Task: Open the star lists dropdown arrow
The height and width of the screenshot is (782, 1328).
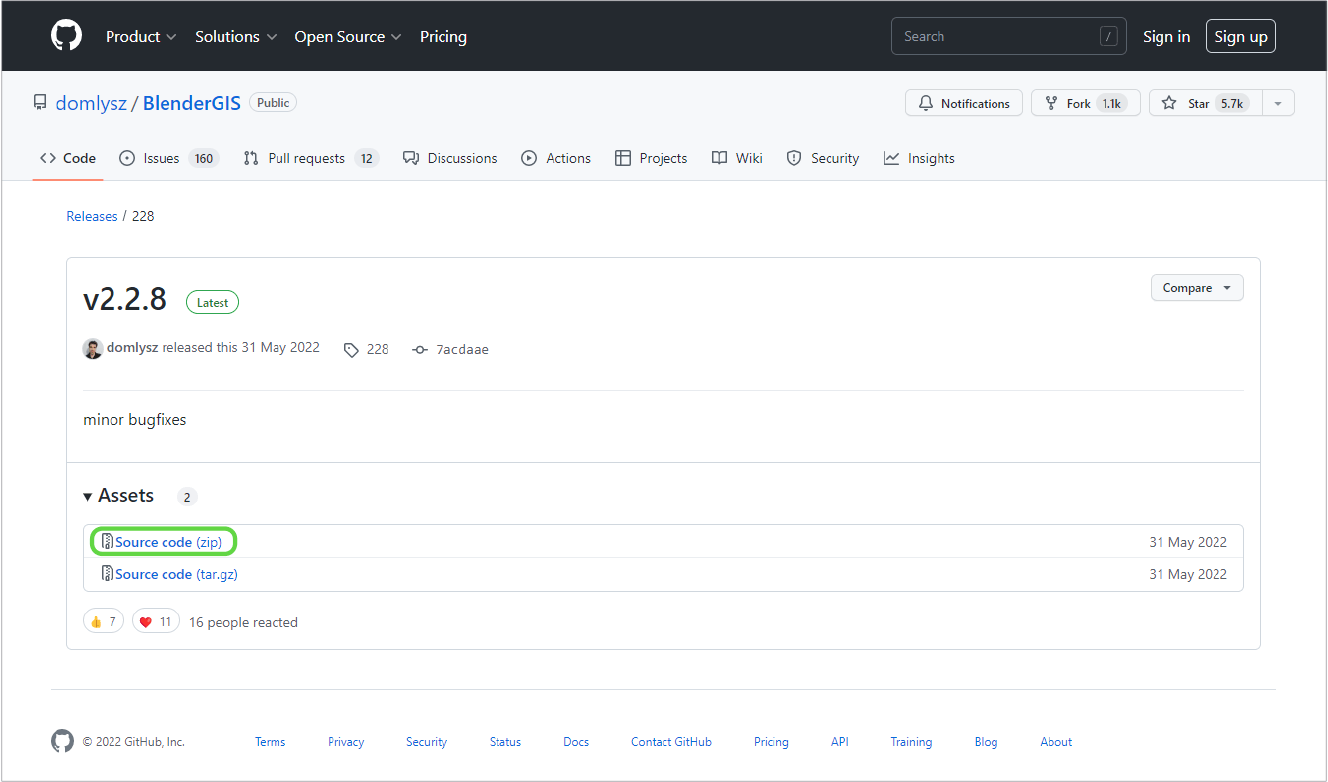Action: tap(1278, 103)
